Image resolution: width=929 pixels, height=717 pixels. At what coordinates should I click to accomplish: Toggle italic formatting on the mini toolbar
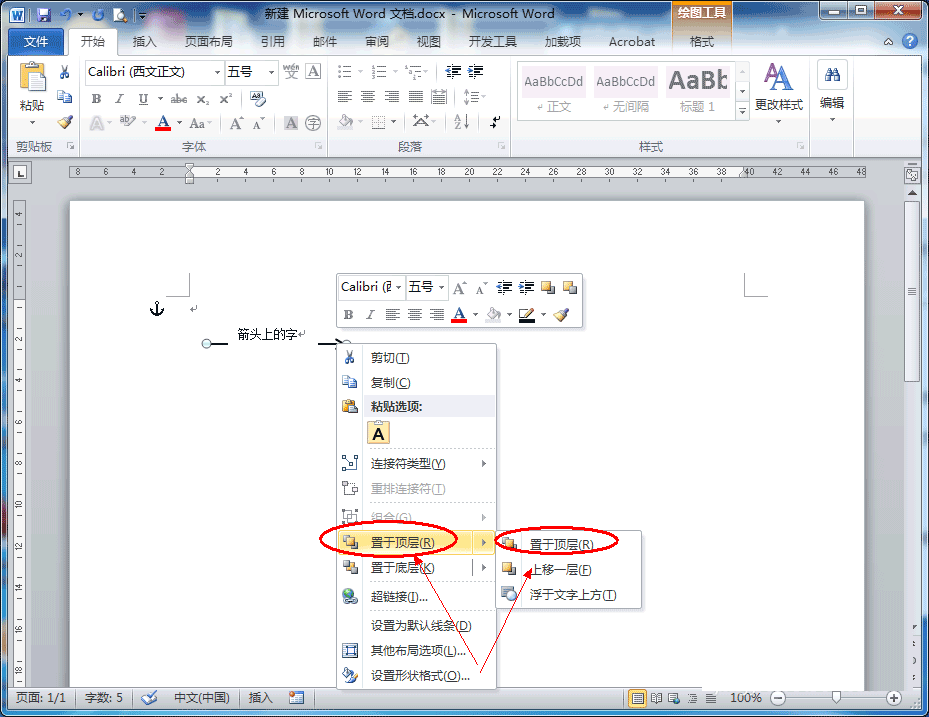(x=370, y=313)
